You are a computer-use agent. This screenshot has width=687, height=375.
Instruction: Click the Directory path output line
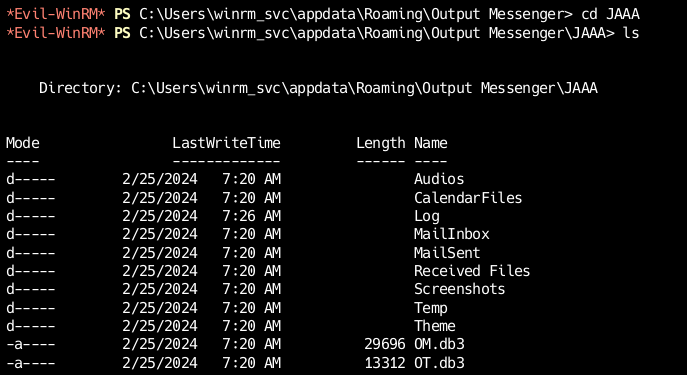pyautogui.click(x=318, y=88)
